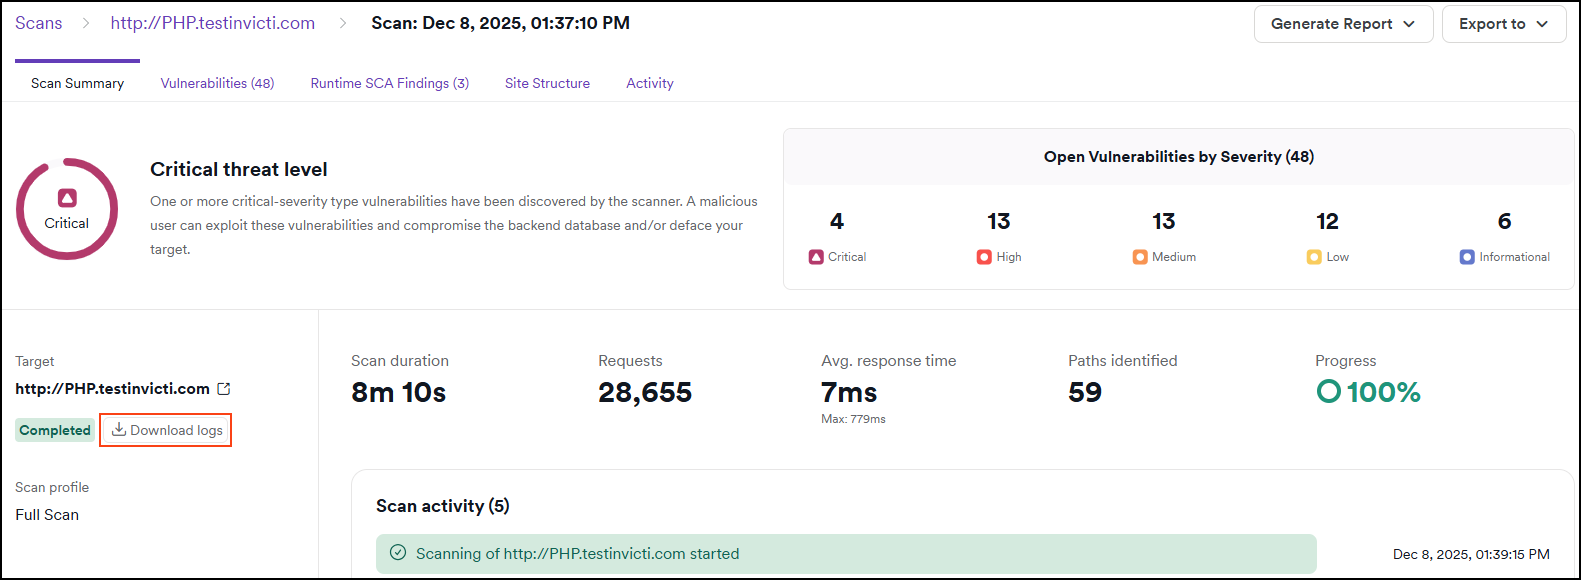Click the average response time 7ms

click(849, 392)
